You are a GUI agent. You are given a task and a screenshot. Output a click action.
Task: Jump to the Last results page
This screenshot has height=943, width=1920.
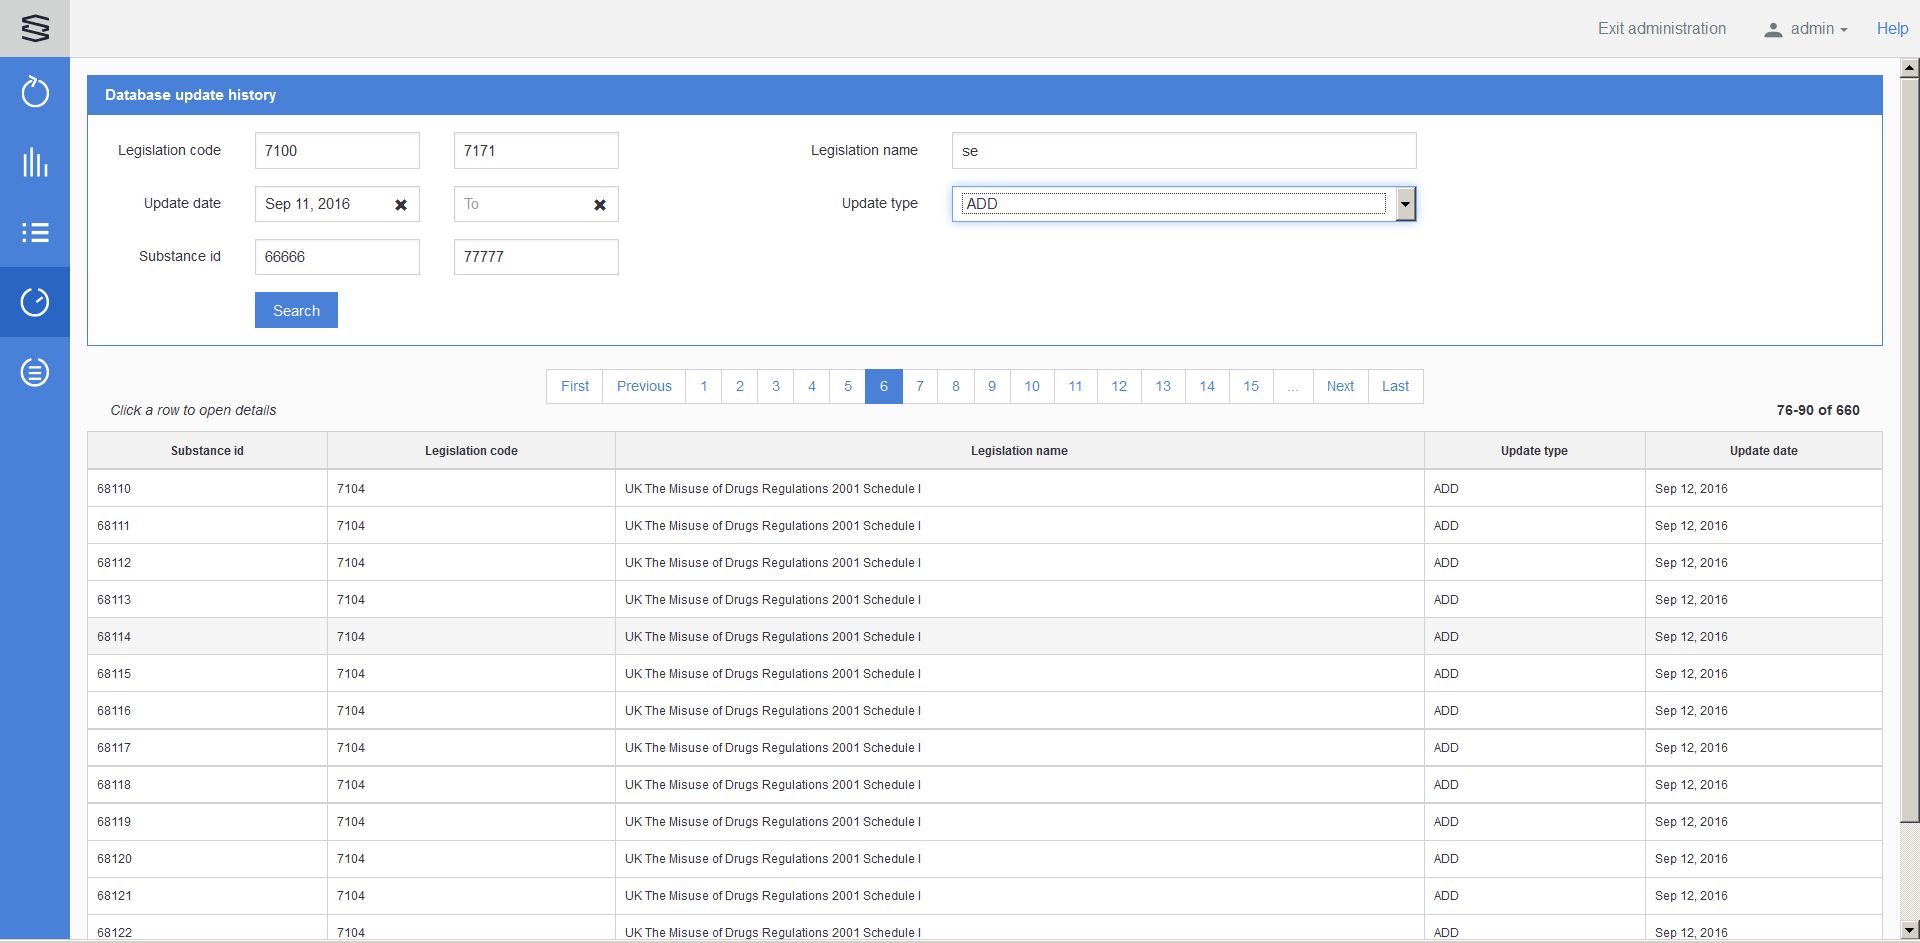[x=1395, y=386]
